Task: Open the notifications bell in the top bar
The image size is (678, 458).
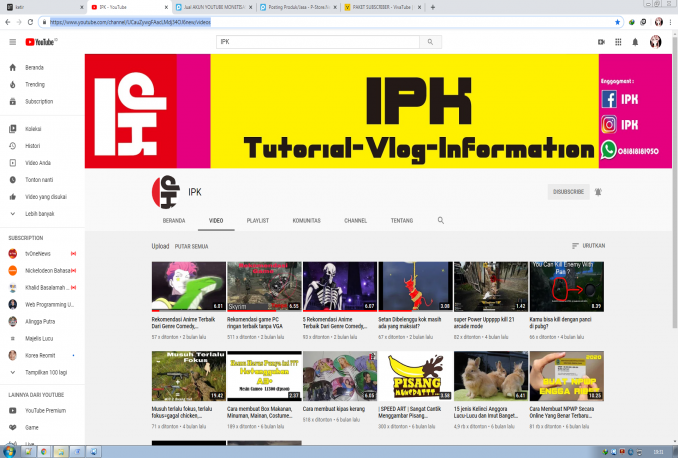Action: pos(635,42)
